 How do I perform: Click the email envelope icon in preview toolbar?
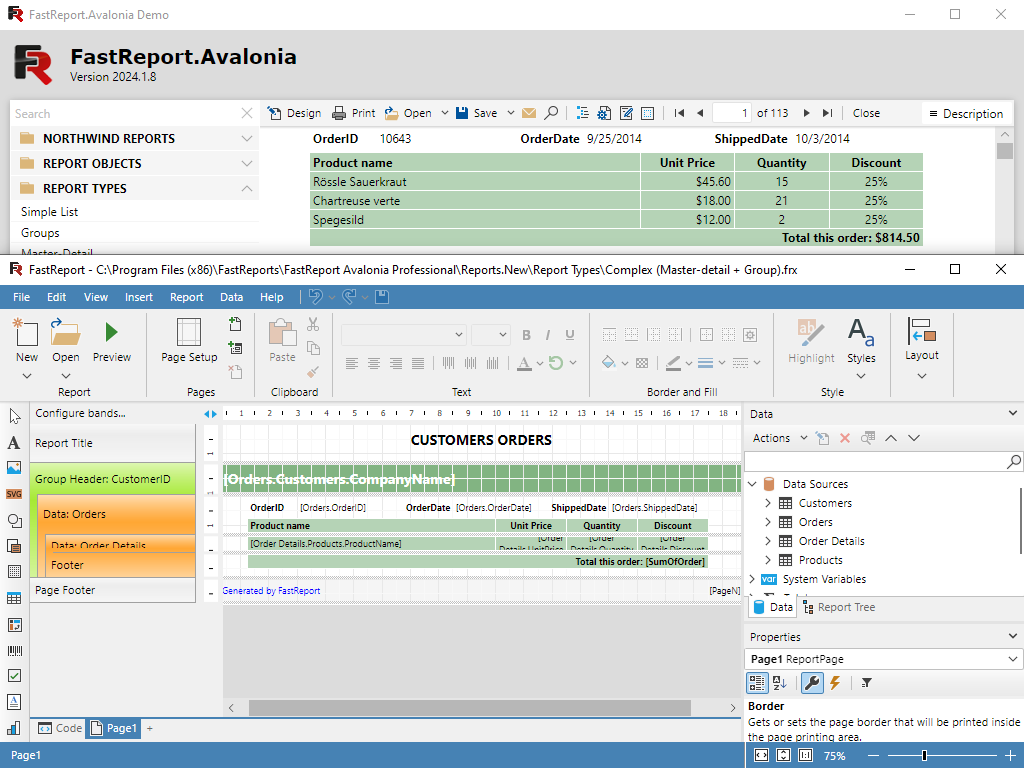[529, 113]
